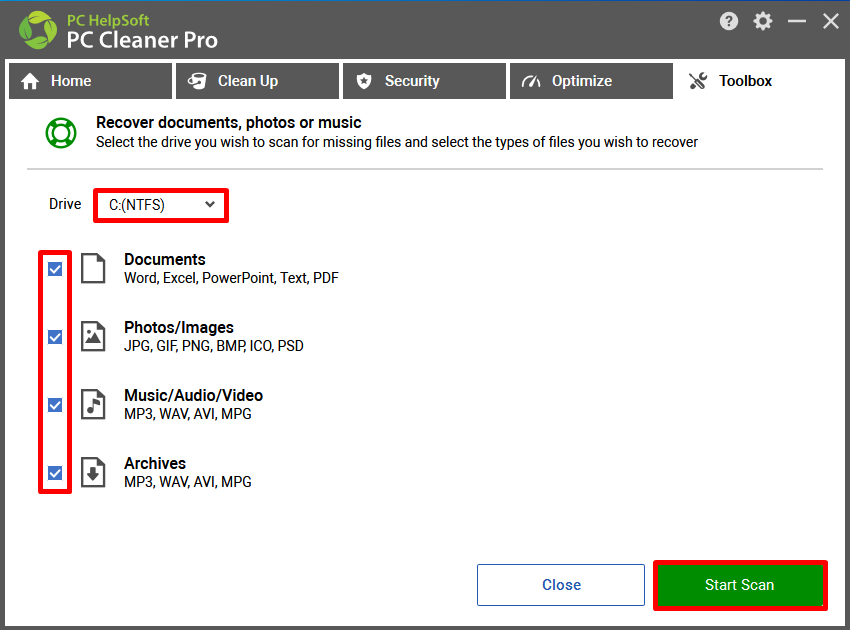Uncheck the Archives checkbox

point(55,473)
